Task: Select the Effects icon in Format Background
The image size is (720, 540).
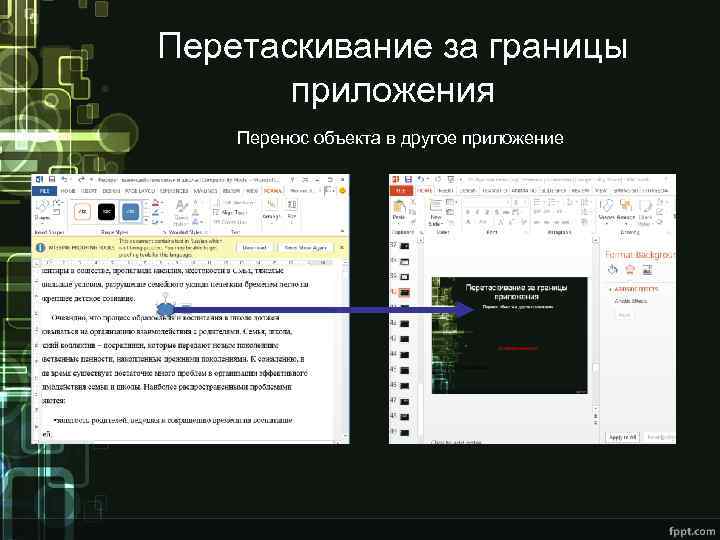Action: 630,270
